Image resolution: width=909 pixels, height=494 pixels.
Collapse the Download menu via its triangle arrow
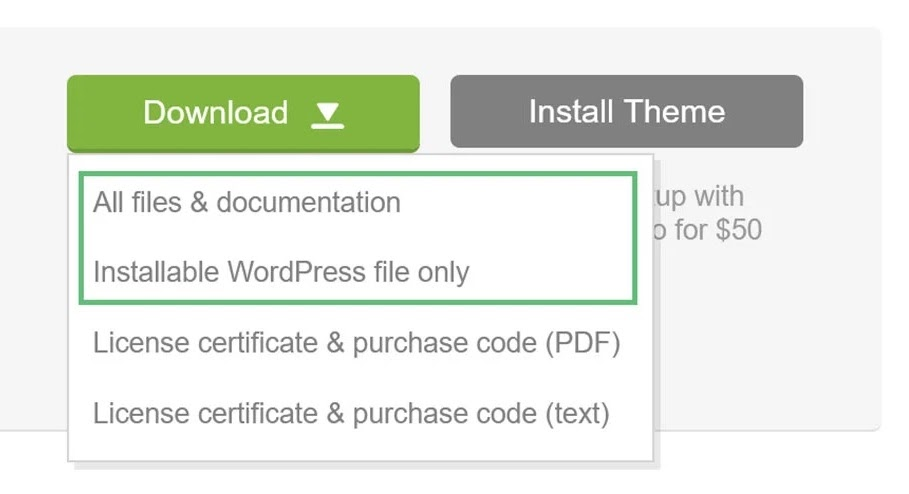pos(327,114)
